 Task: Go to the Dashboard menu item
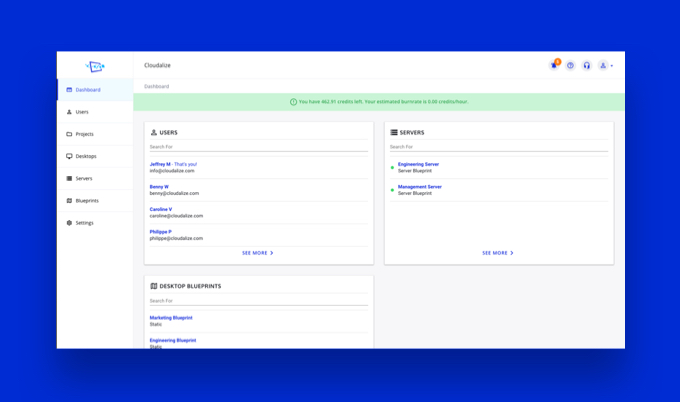tap(95, 90)
